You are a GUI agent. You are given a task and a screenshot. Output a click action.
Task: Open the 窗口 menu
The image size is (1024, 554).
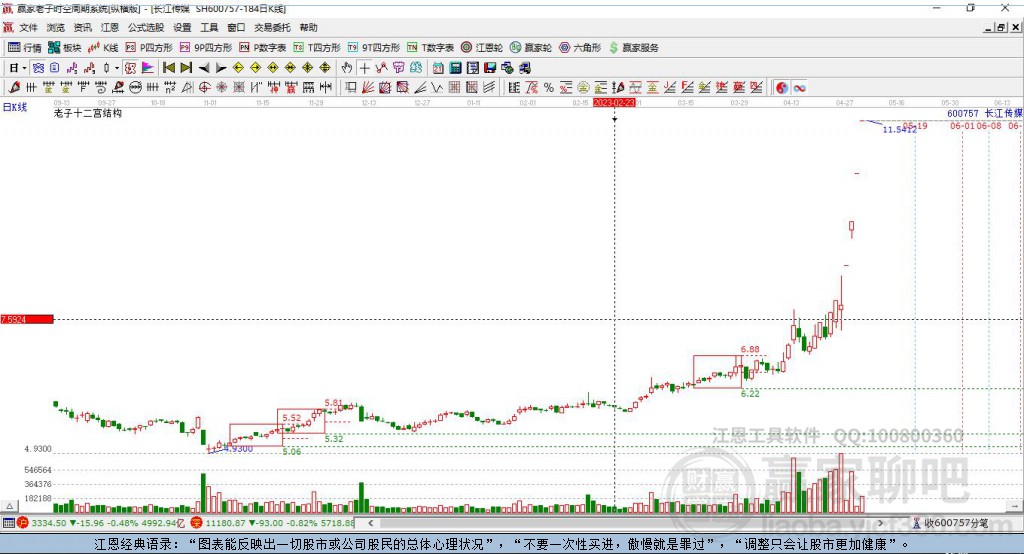[x=236, y=27]
